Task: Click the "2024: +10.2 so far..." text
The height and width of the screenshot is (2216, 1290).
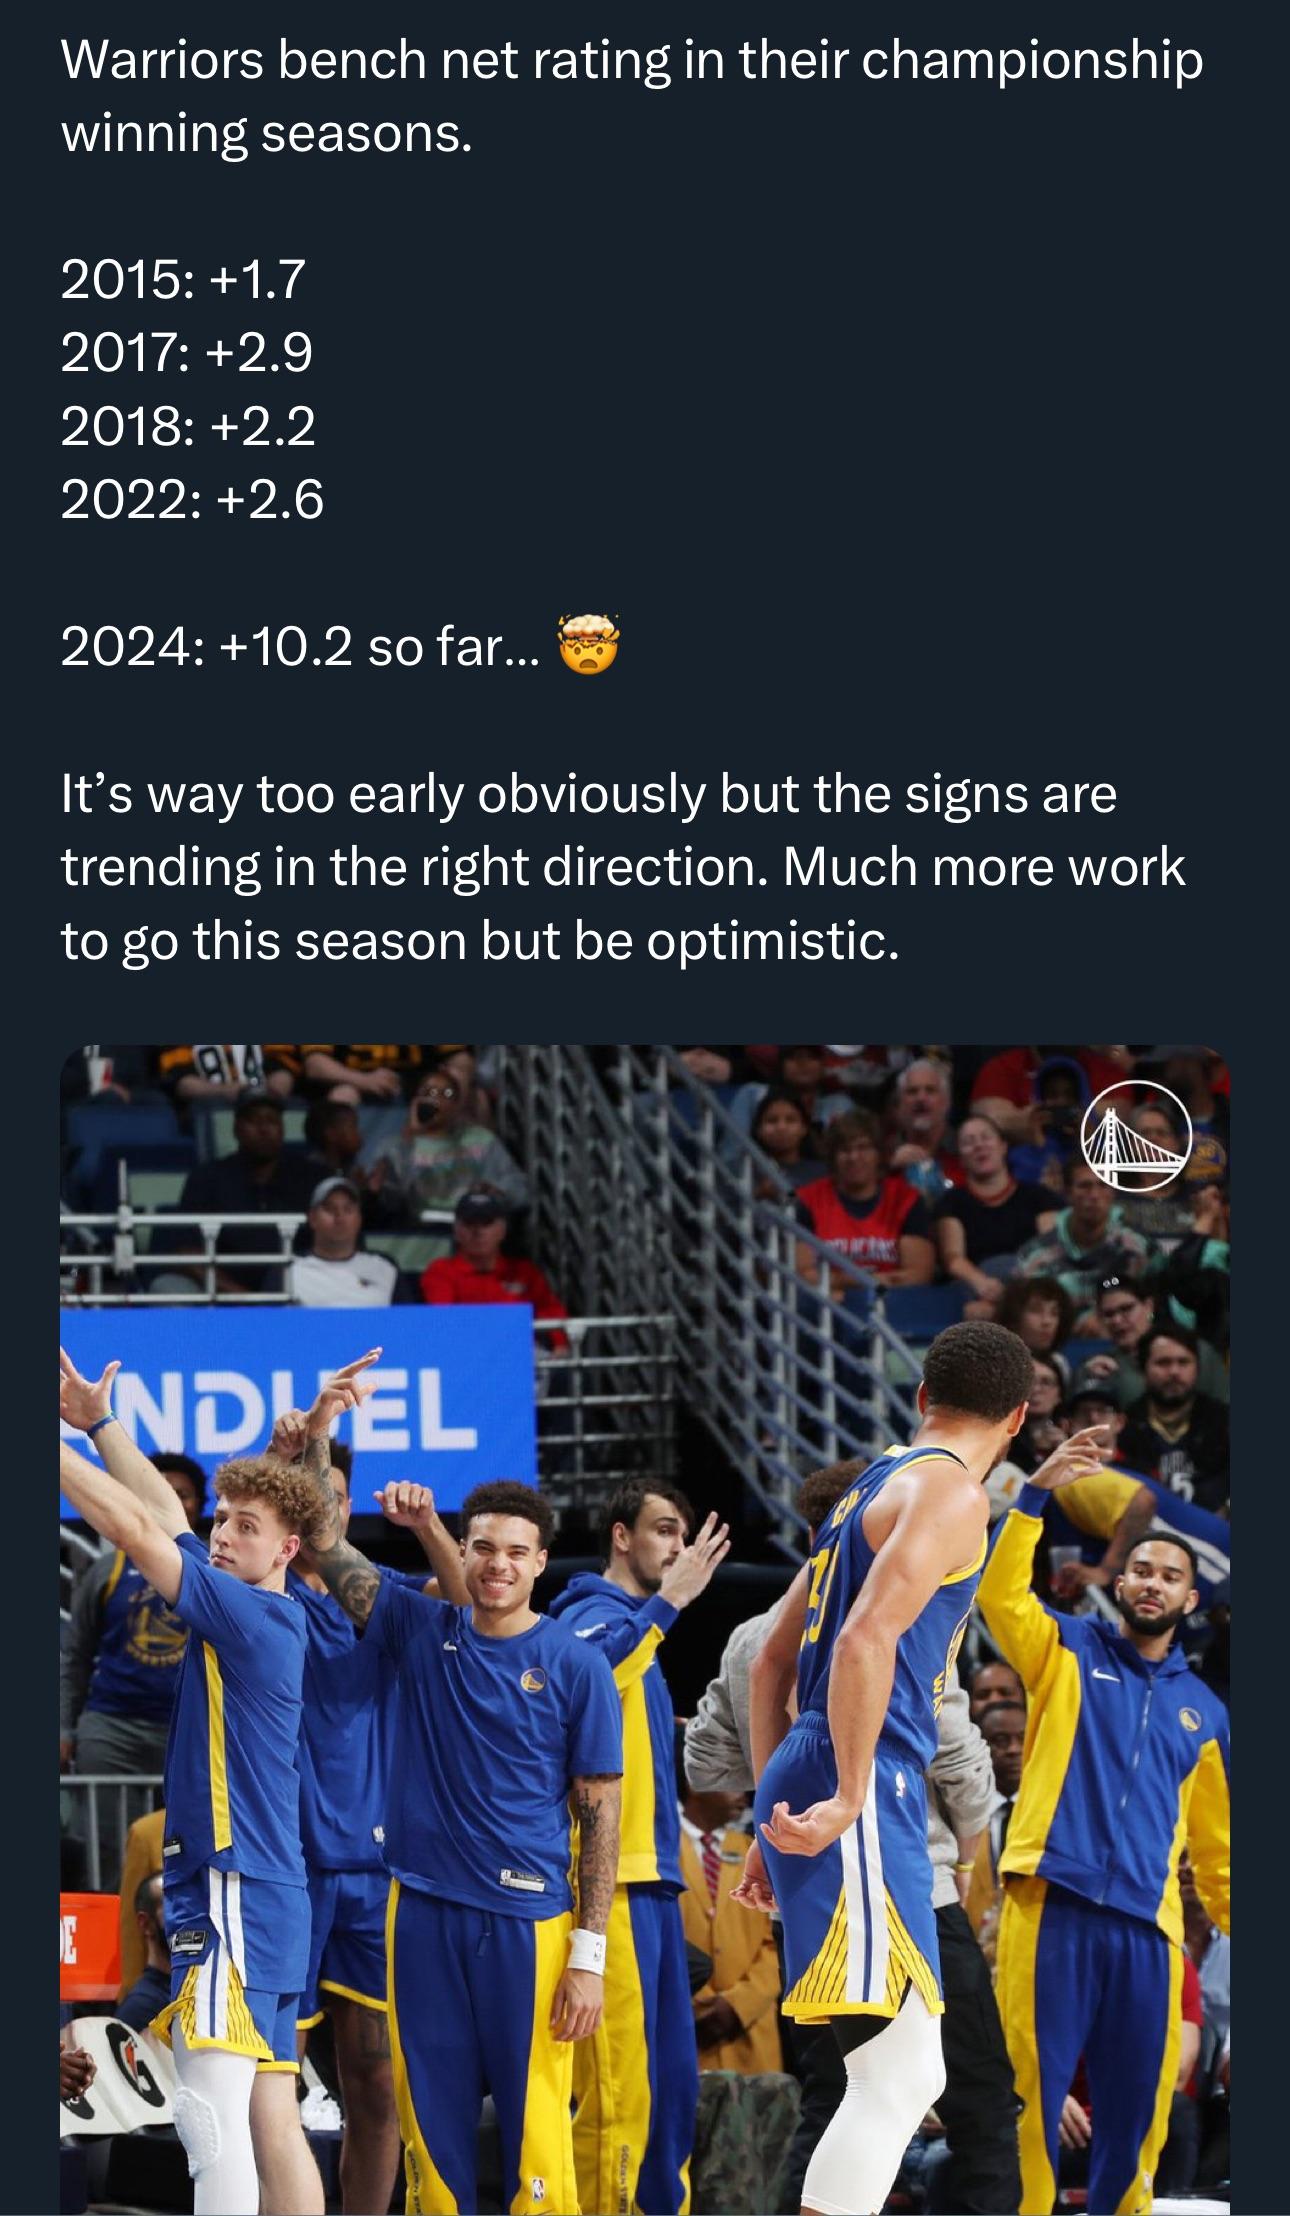Action: pyautogui.click(x=300, y=647)
